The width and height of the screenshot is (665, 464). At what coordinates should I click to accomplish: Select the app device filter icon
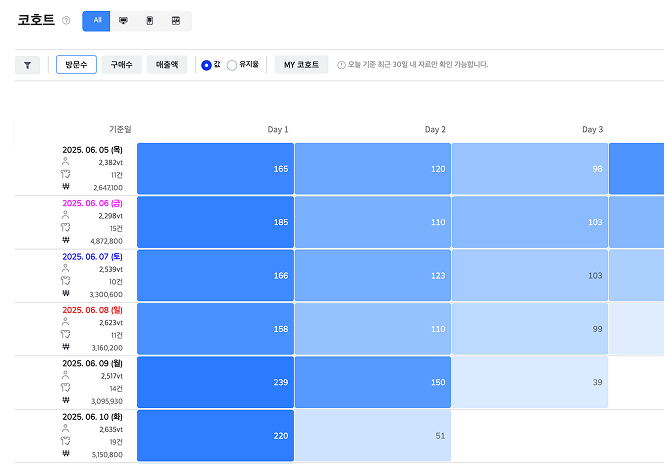[176, 20]
